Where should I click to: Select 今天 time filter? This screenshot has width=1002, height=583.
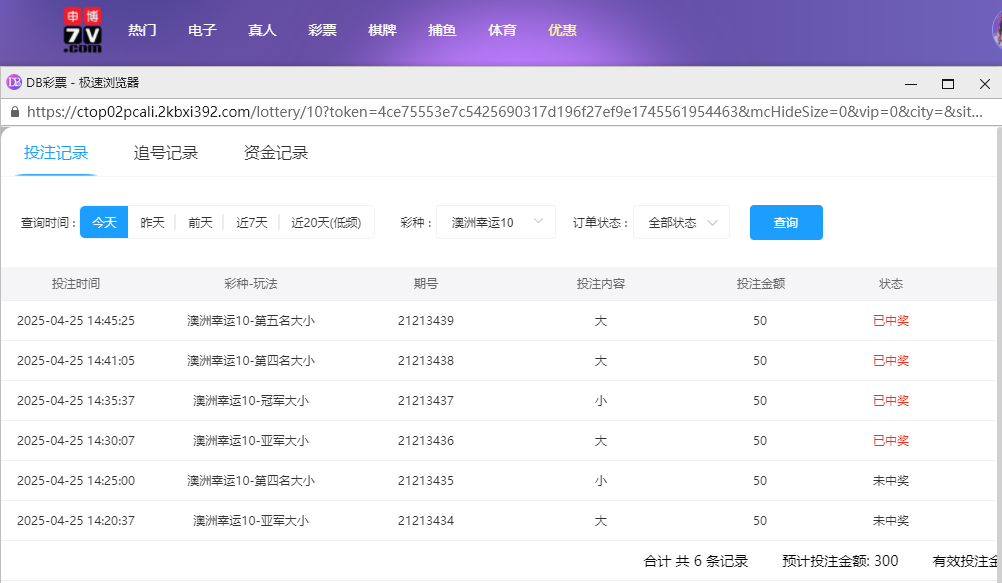pos(104,222)
